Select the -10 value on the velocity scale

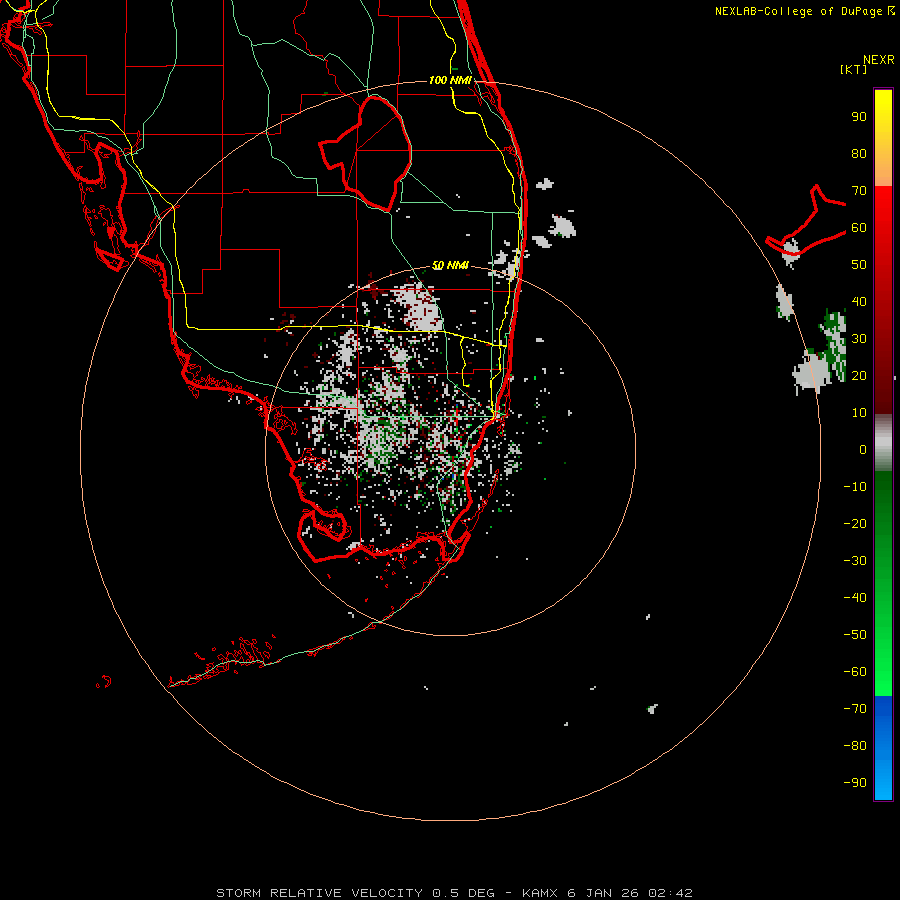[855, 487]
